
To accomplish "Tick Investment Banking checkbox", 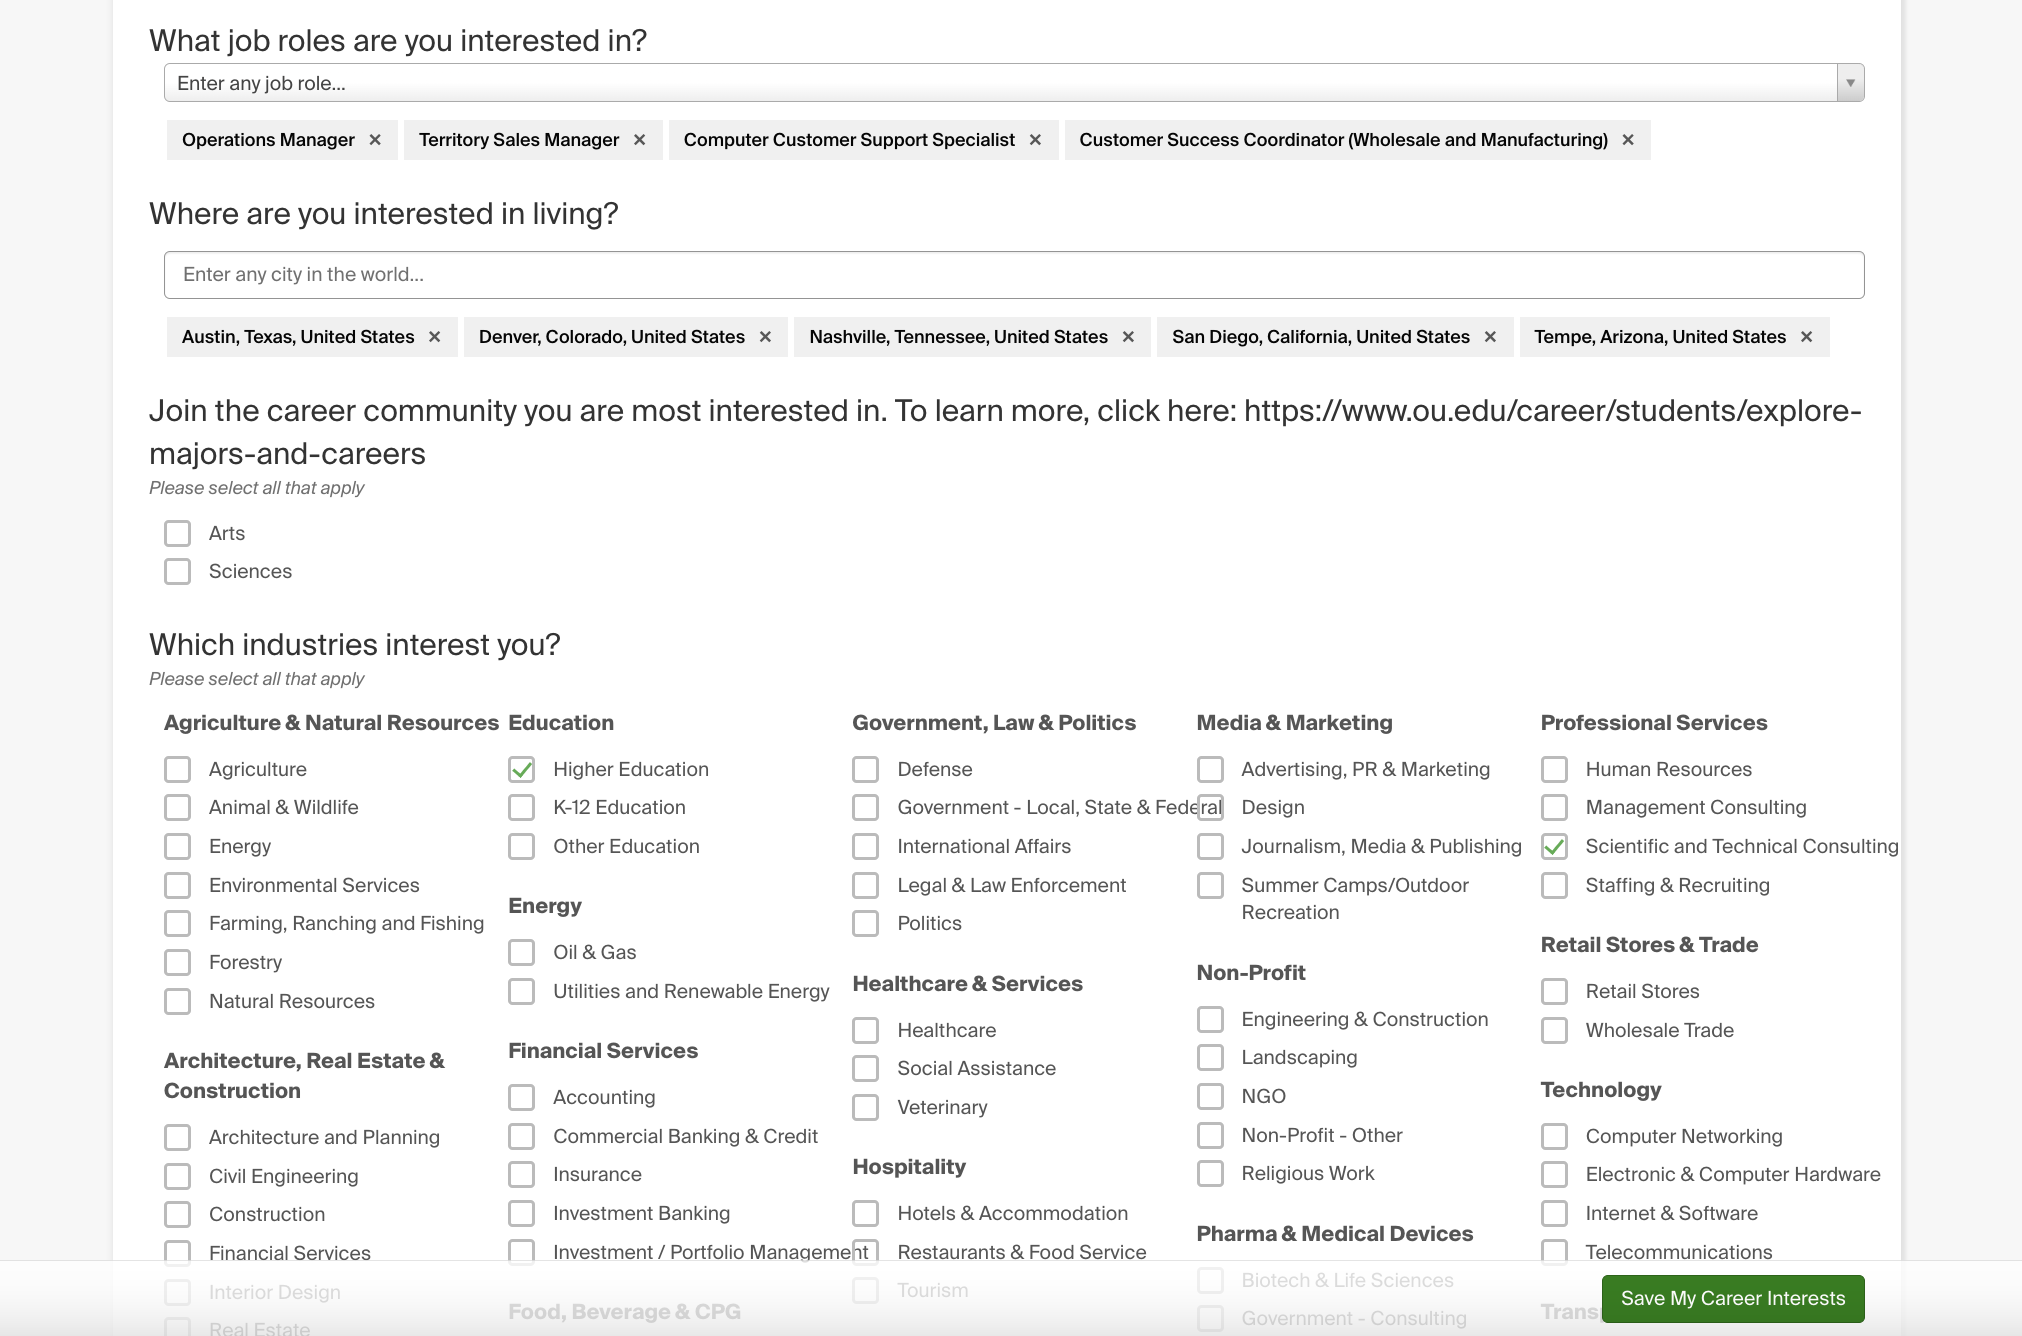I will click(x=522, y=1213).
